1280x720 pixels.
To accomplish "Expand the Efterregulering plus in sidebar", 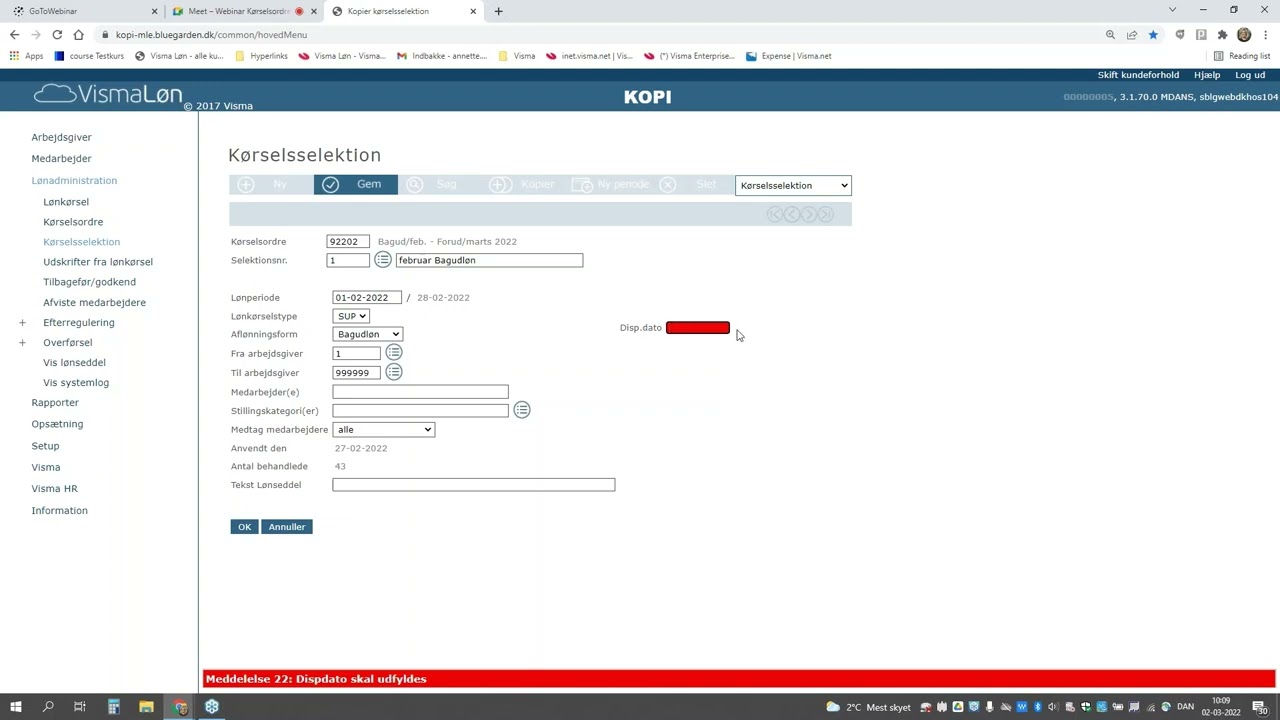I will (x=22, y=323).
